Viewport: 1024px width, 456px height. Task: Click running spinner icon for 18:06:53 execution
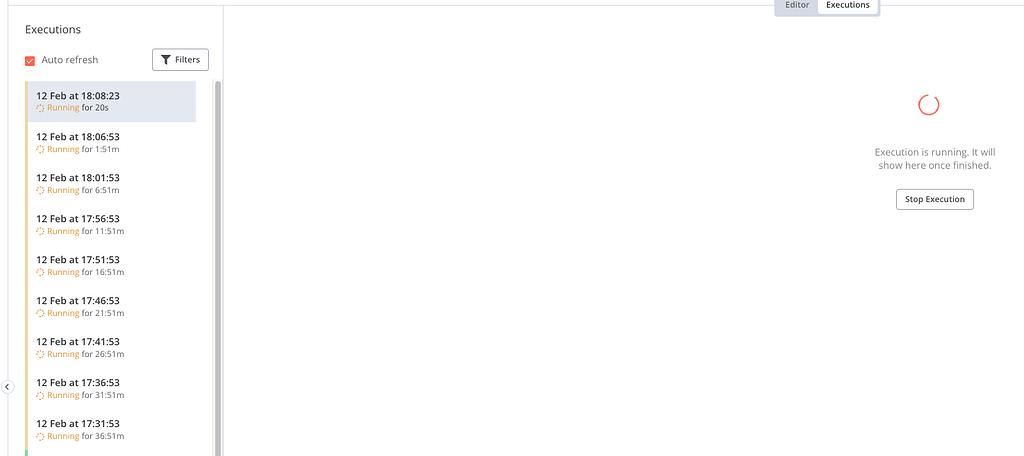click(41, 149)
